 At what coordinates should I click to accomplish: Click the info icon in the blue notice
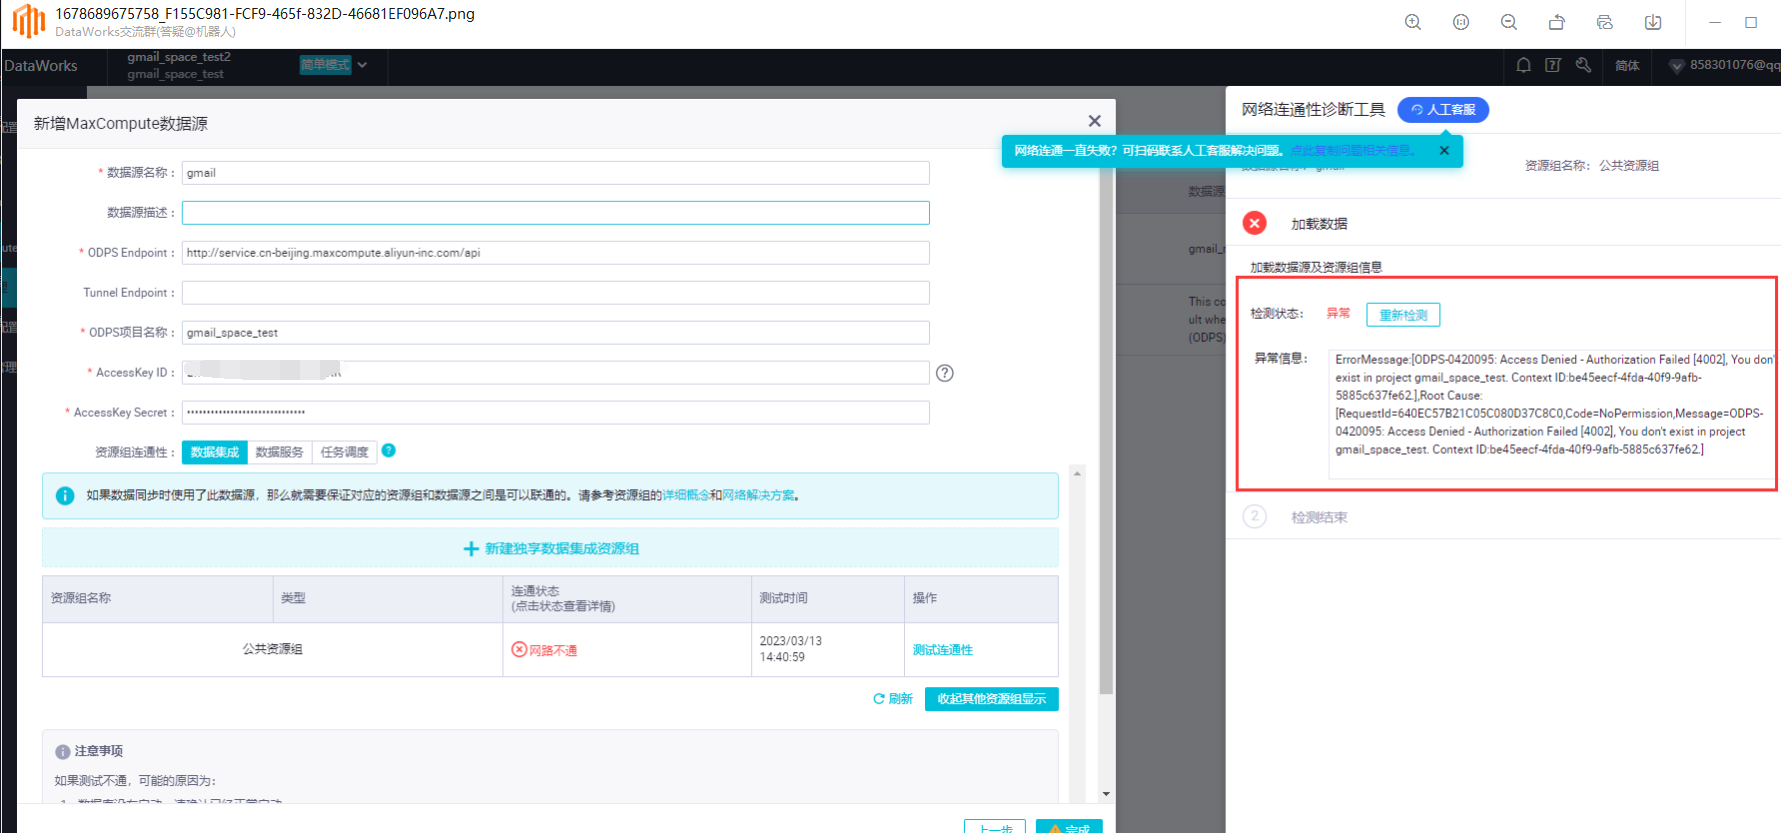click(65, 496)
